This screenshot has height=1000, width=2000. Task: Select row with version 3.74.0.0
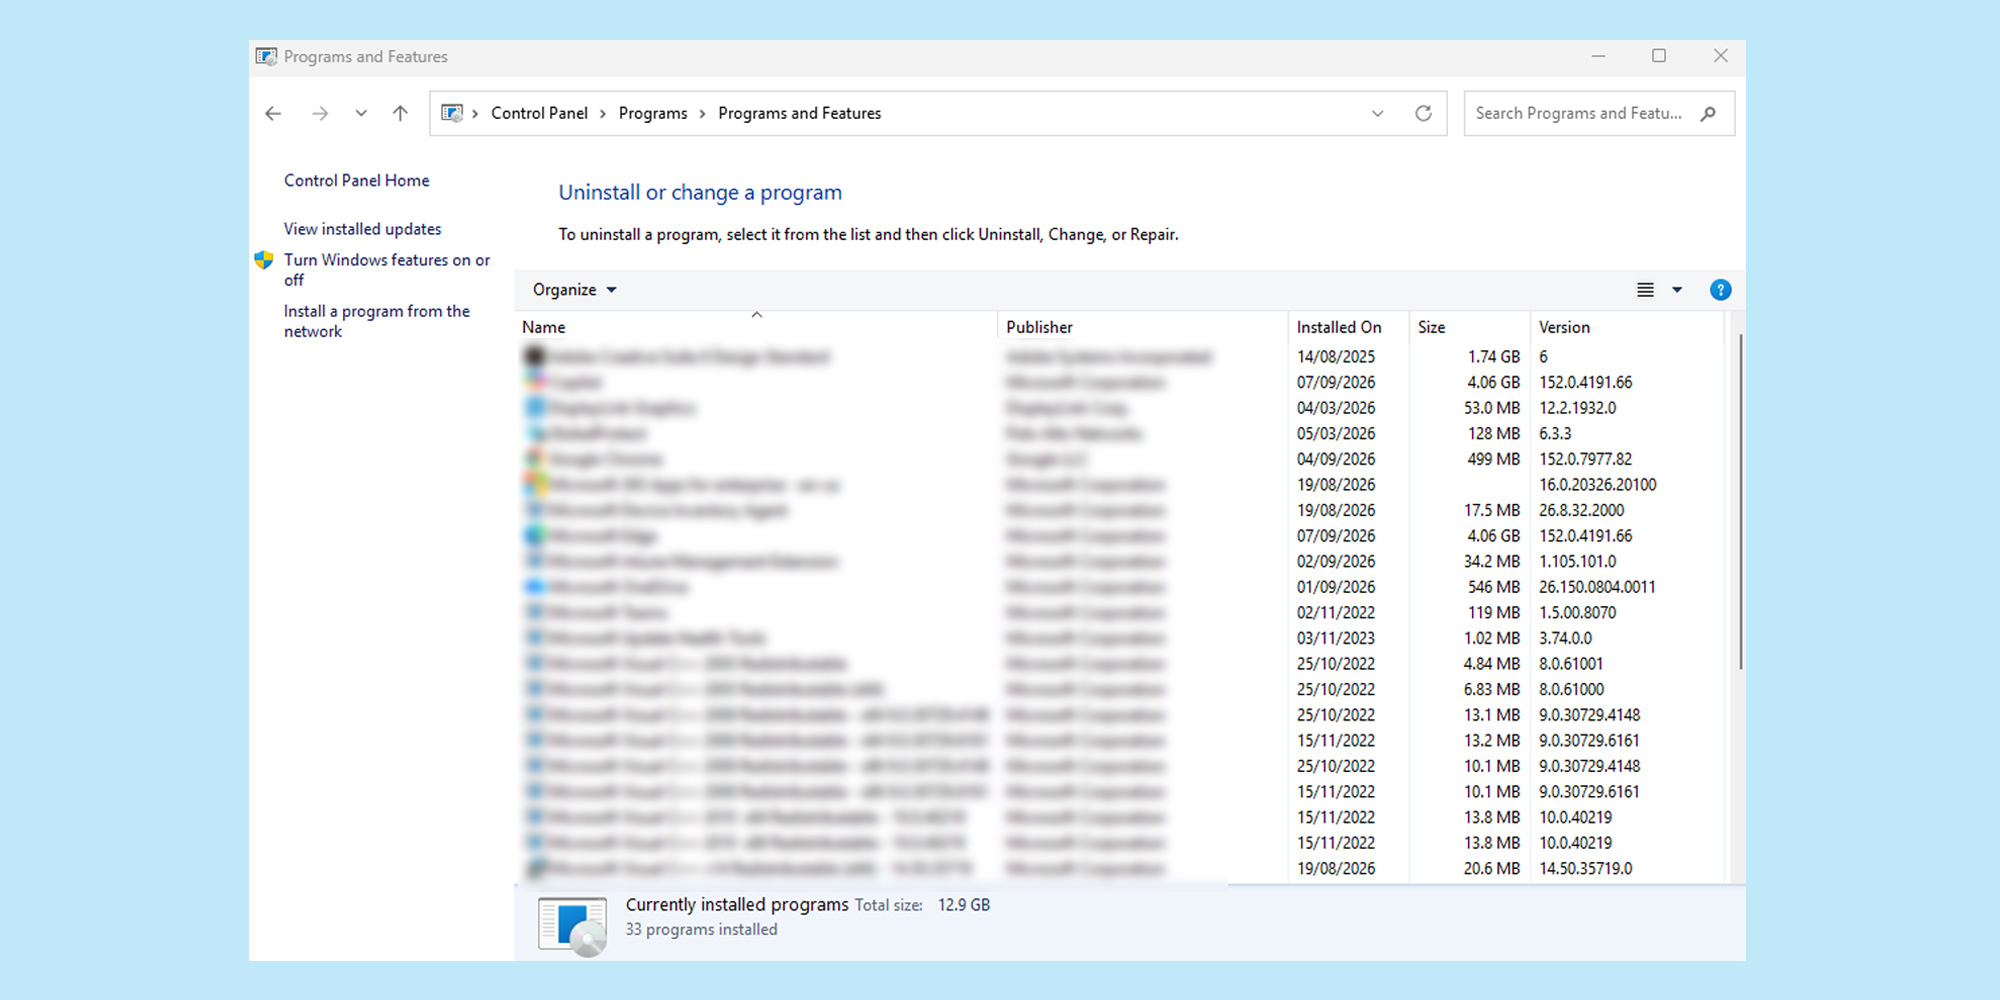coord(1120,638)
